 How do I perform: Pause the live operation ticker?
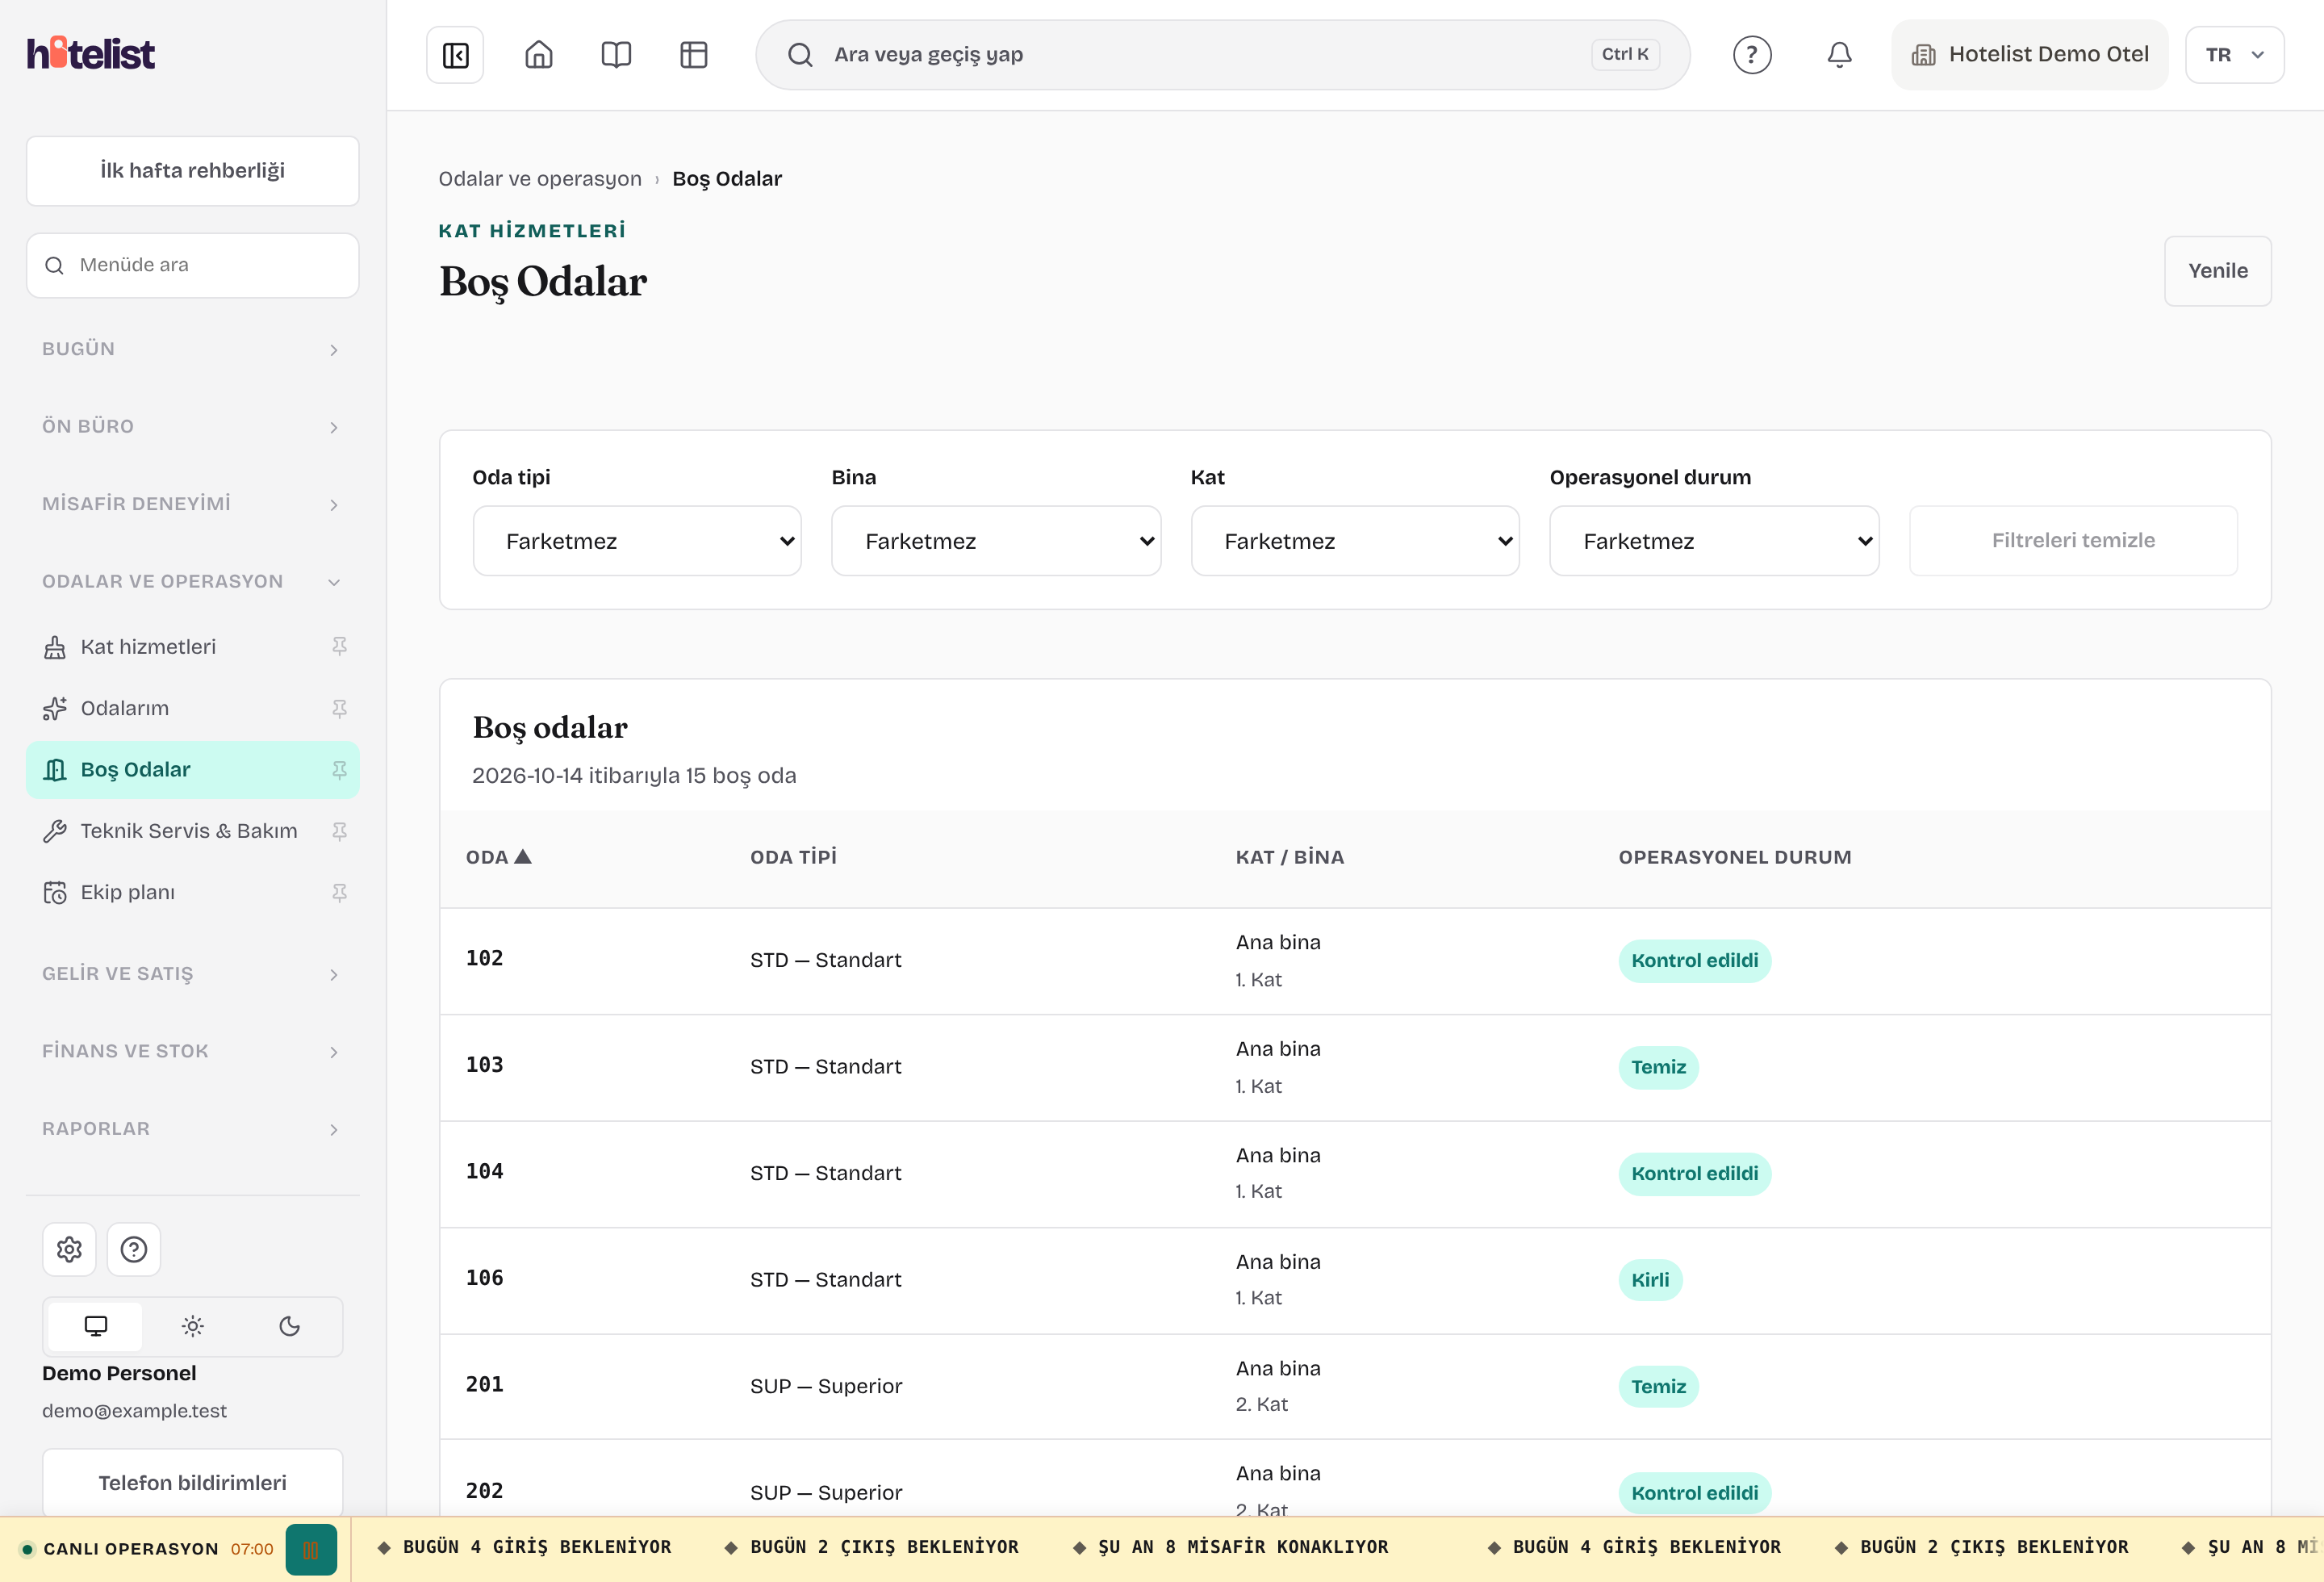(311, 1550)
